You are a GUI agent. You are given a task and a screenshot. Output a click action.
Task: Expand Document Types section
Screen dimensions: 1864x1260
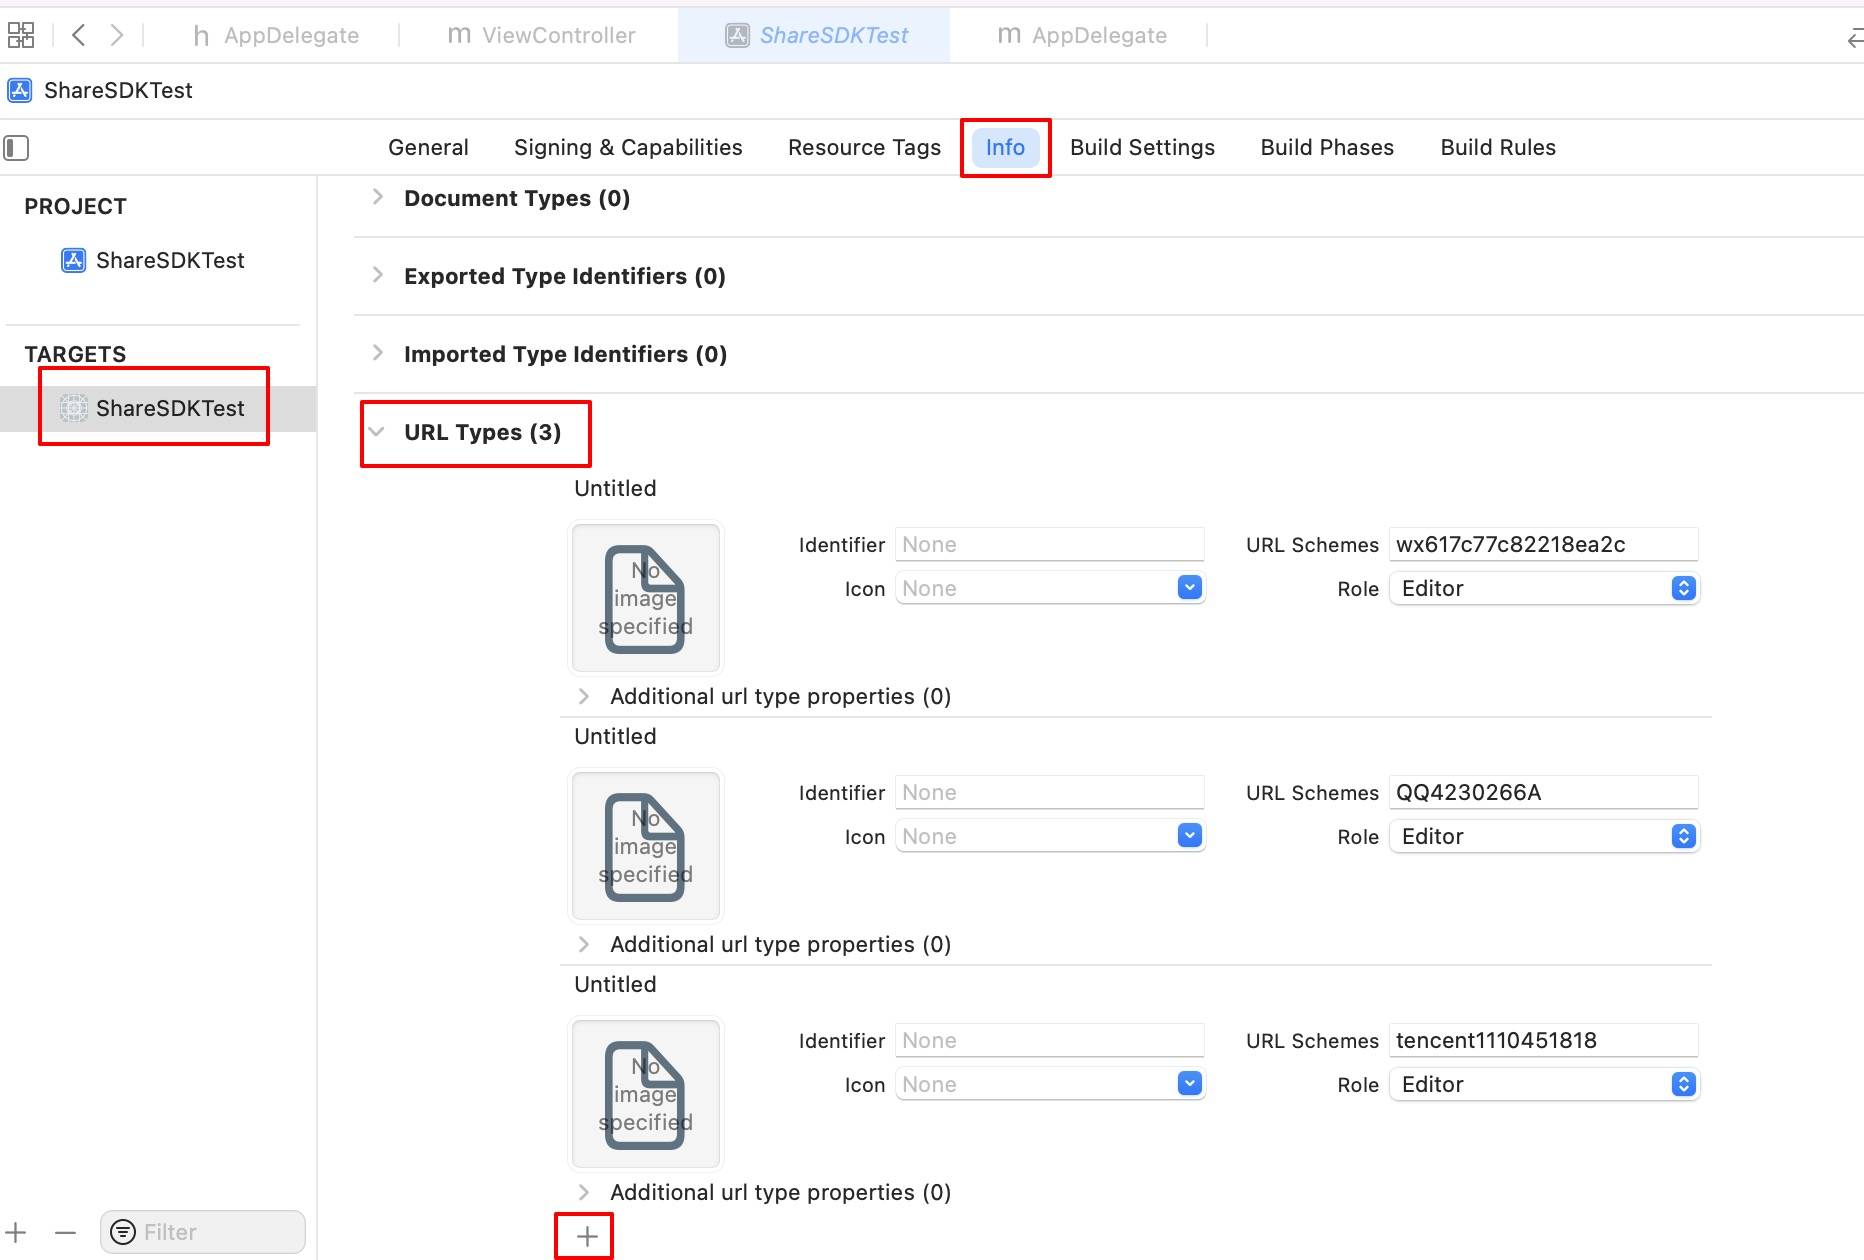tap(377, 197)
